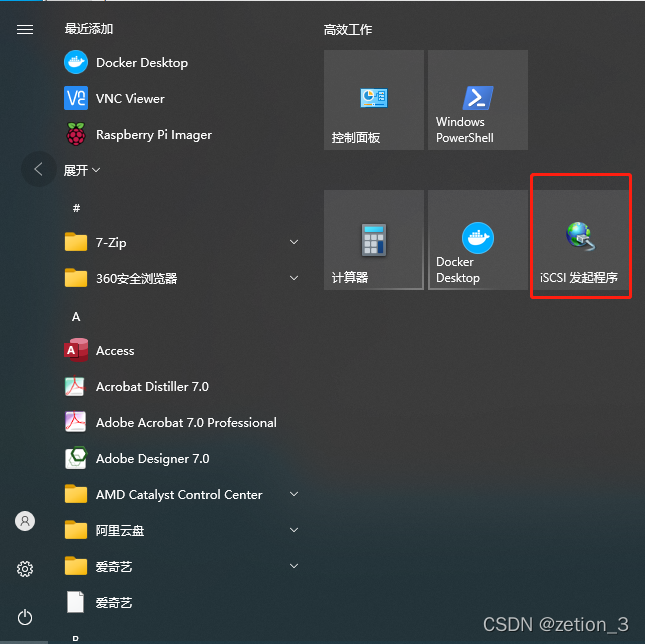This screenshot has width=645, height=644.
Task: Click the 高效工作 tile group header
Action: [x=348, y=30]
